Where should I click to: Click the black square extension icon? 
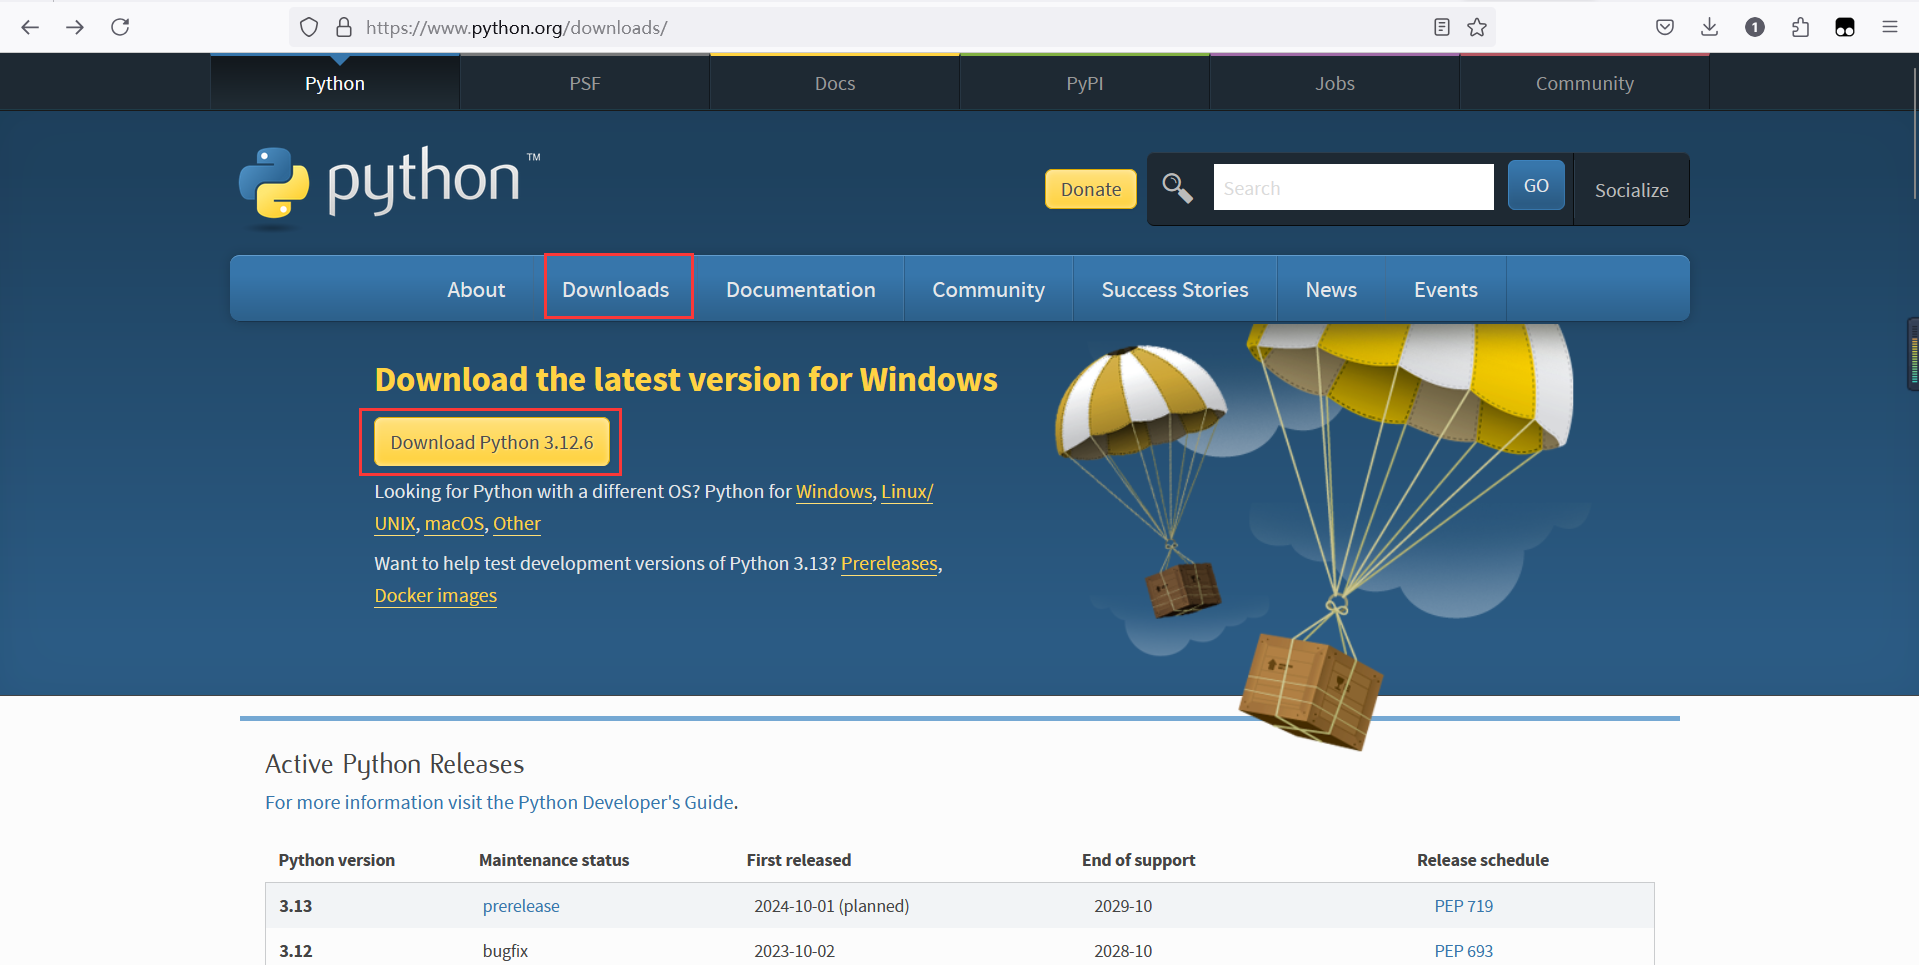(1845, 27)
